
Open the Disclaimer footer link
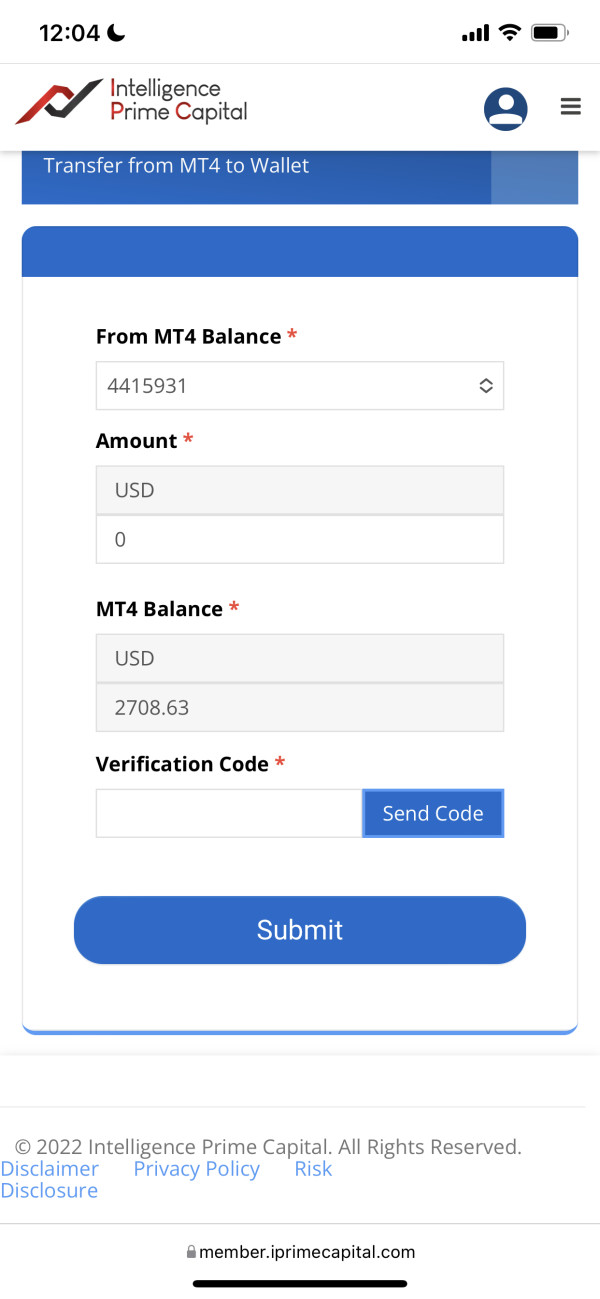[x=50, y=1169]
